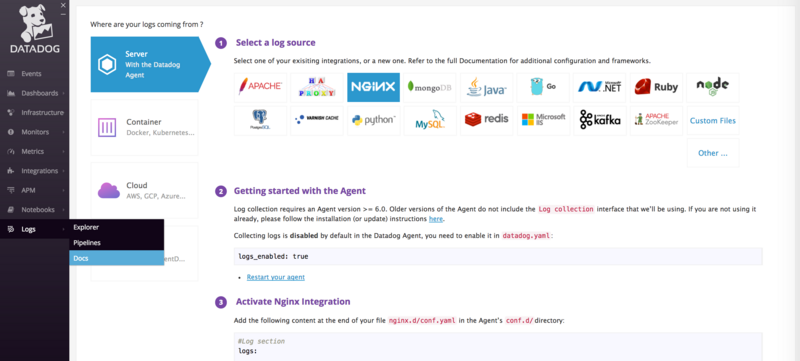Image resolution: width=800 pixels, height=361 pixels.
Task: Choose the PostgreSQL log source tile
Action: point(260,120)
